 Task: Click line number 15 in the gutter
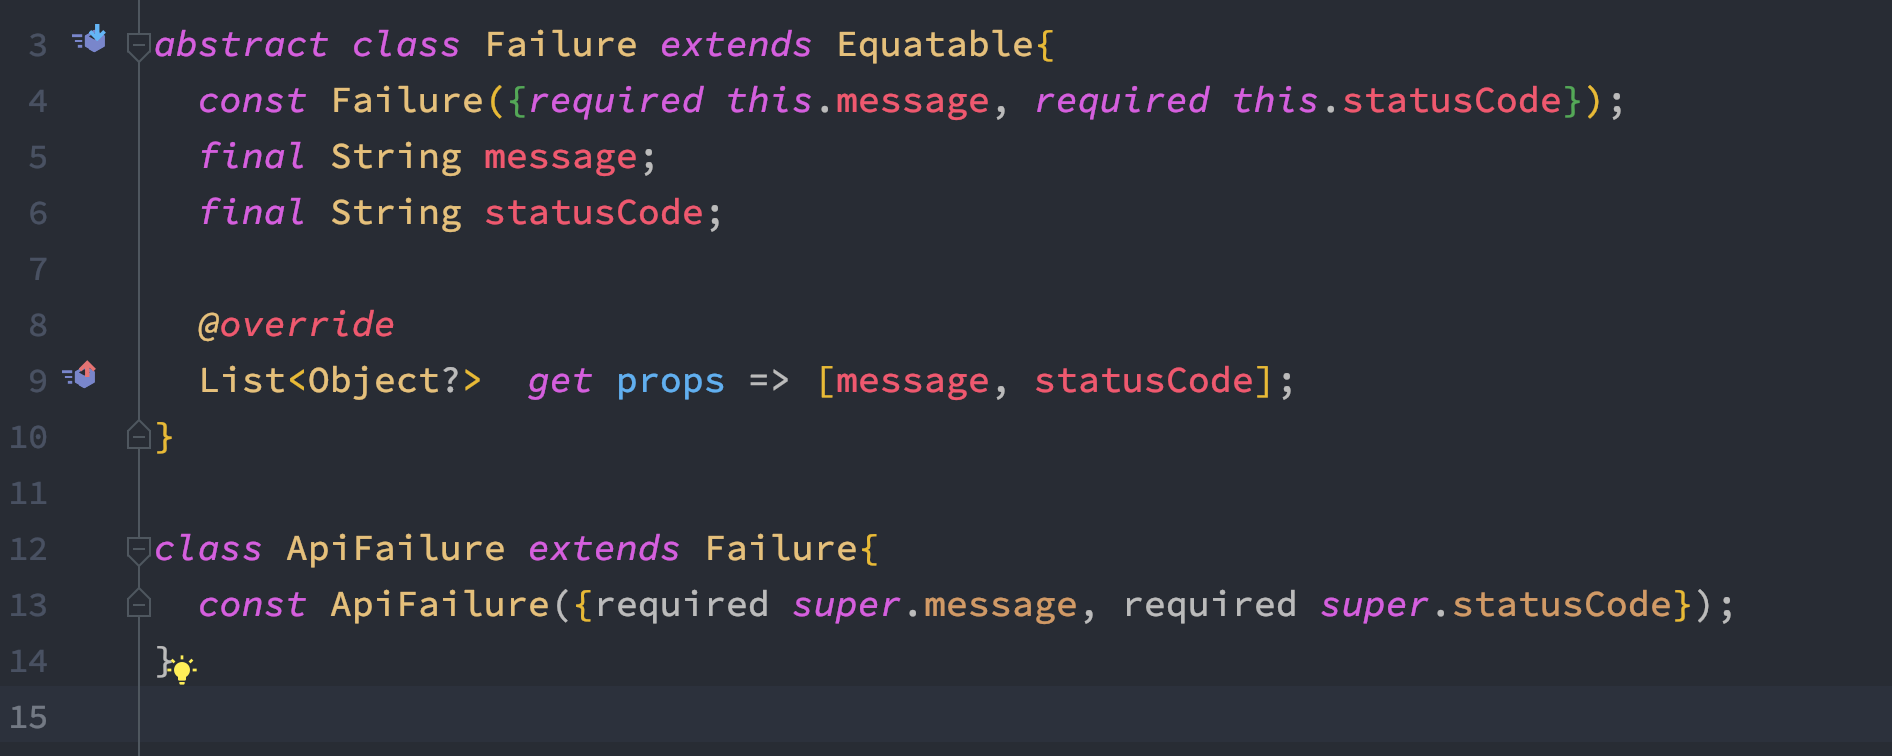[x=28, y=717]
